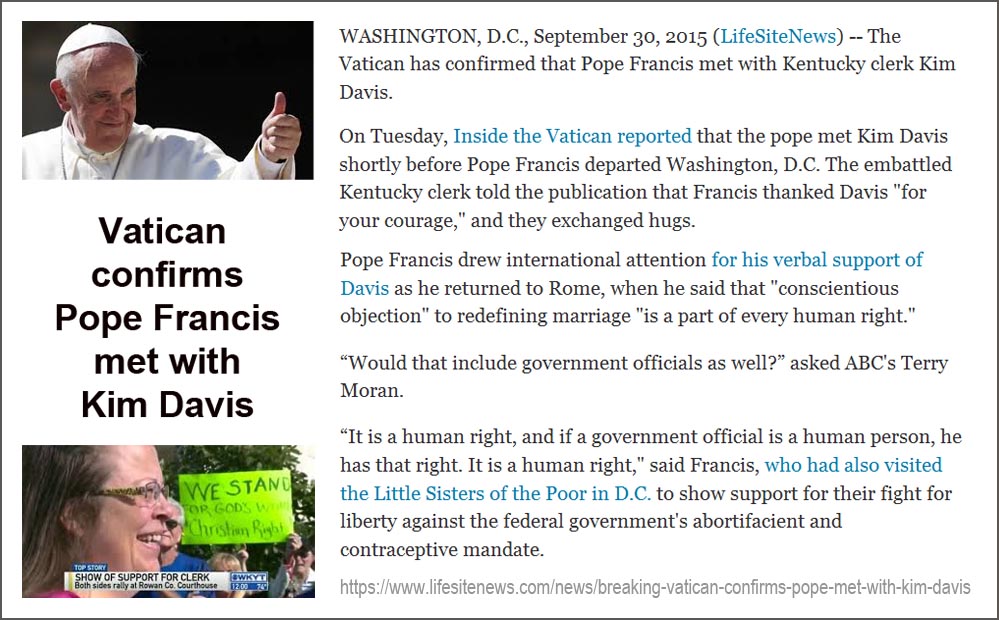Image resolution: width=999 pixels, height=620 pixels.
Task: Open the 'who had also visited' link
Action: [x=853, y=465]
